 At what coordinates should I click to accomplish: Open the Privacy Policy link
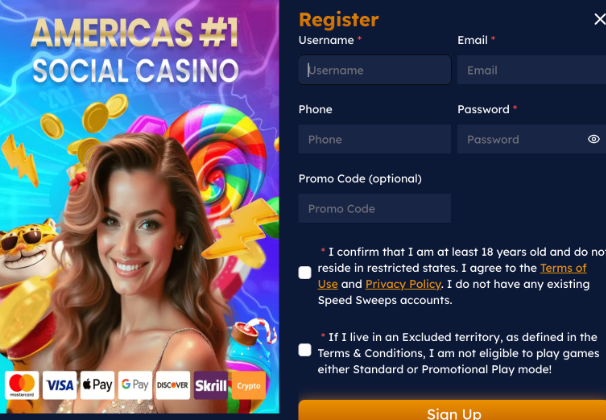[x=403, y=284]
